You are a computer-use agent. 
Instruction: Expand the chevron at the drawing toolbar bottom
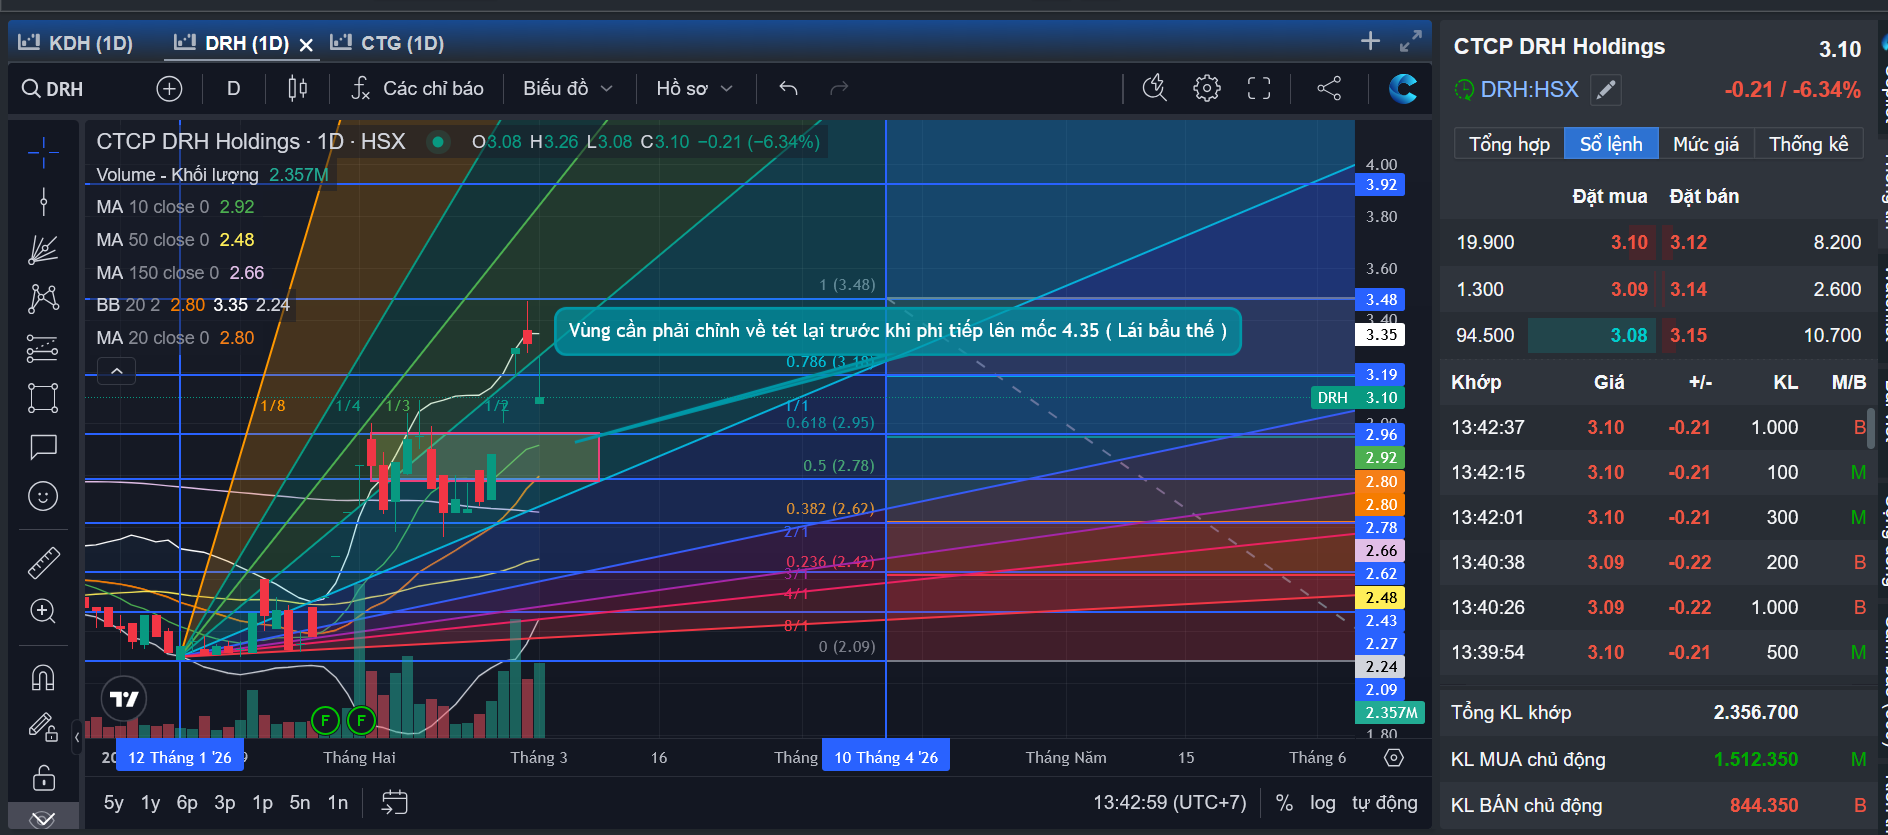tap(43, 820)
